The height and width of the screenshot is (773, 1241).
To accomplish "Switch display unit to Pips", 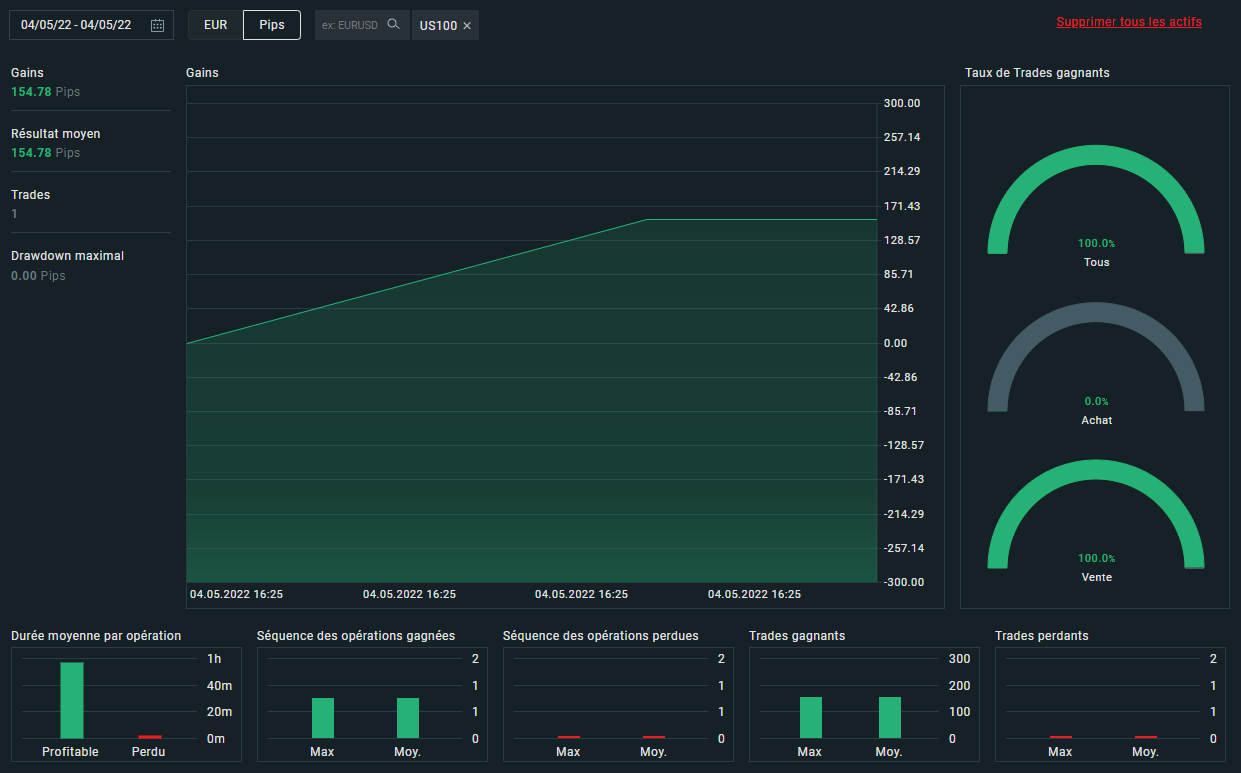I will point(271,25).
